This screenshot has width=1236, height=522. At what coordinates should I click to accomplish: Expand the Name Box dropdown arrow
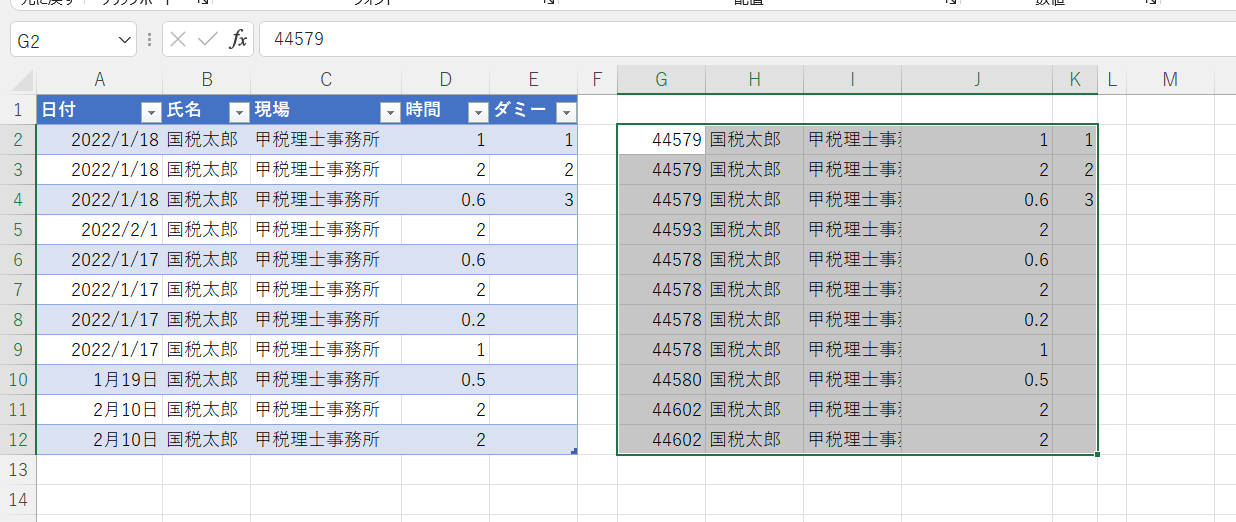coord(124,39)
